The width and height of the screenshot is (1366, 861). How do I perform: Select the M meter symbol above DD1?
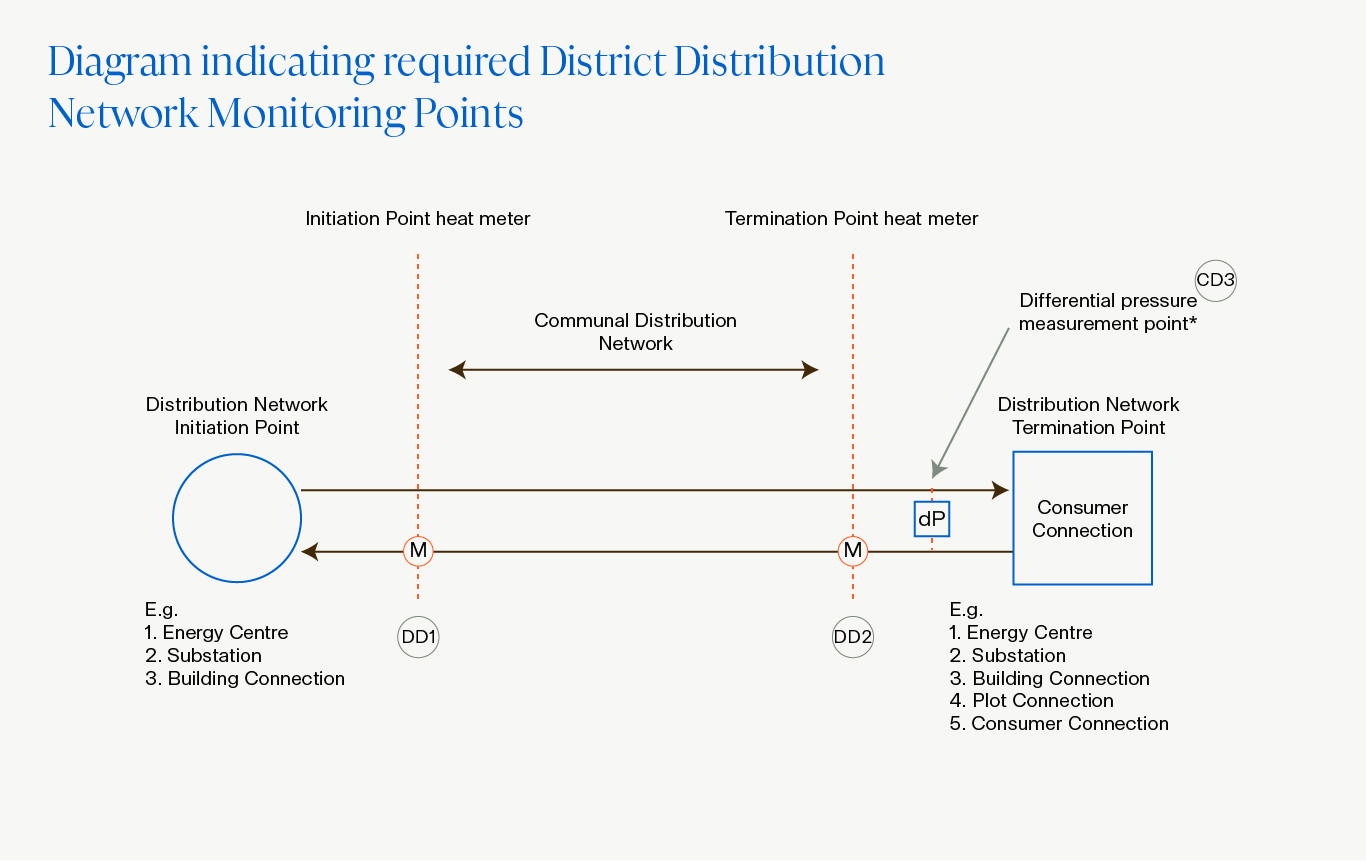click(x=418, y=550)
